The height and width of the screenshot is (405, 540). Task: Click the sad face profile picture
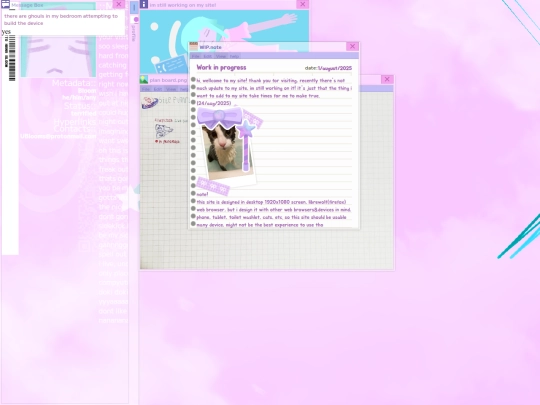tap(58, 57)
